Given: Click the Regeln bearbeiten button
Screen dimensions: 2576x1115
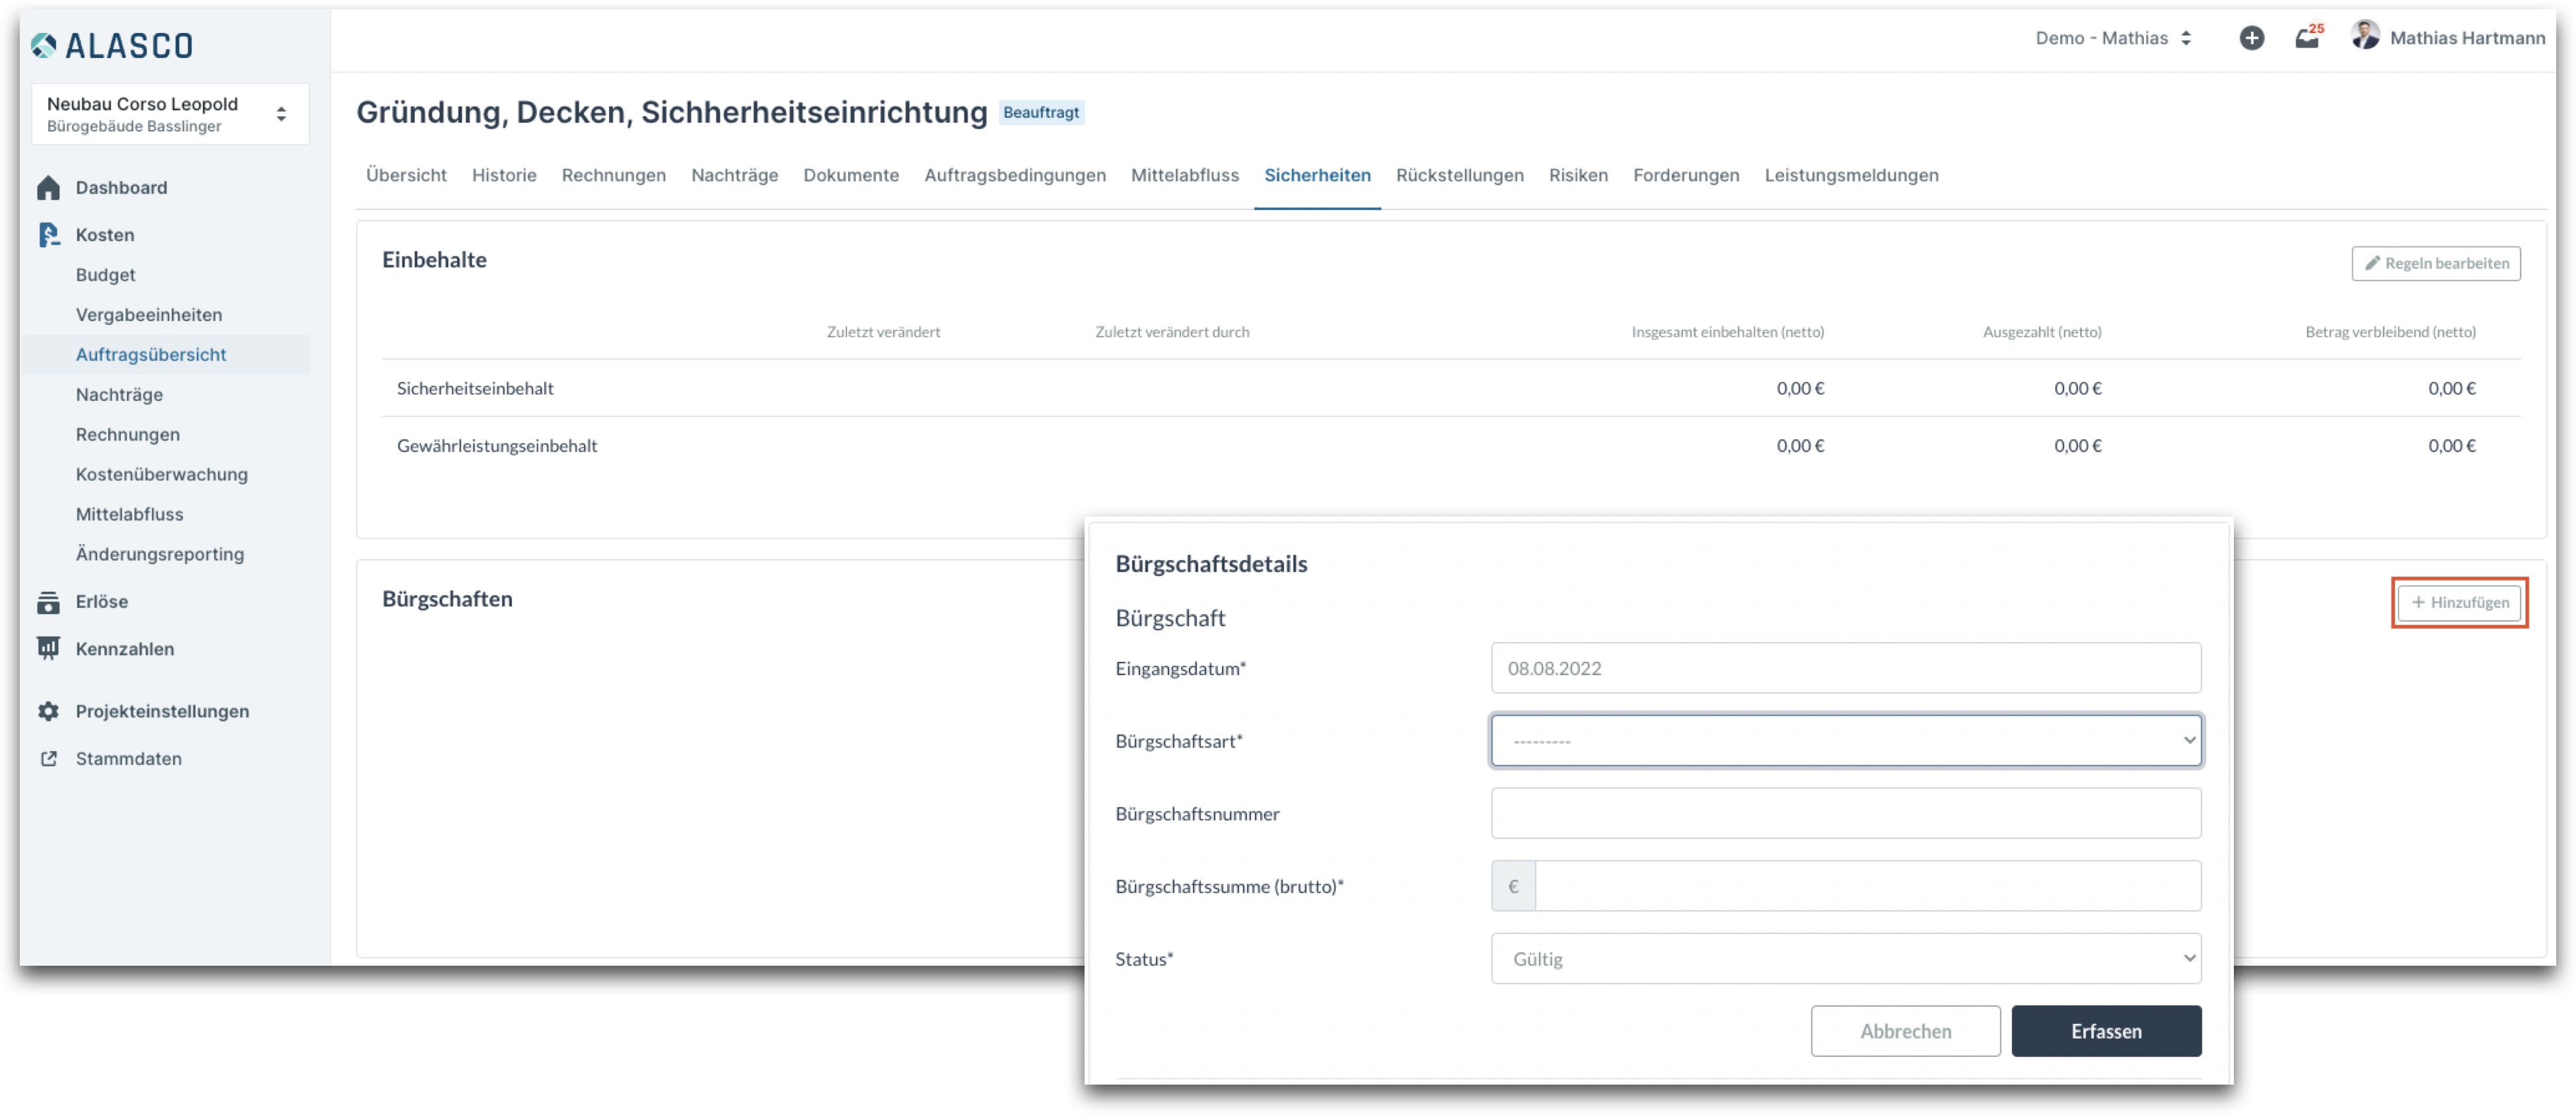Looking at the screenshot, I should point(2435,263).
